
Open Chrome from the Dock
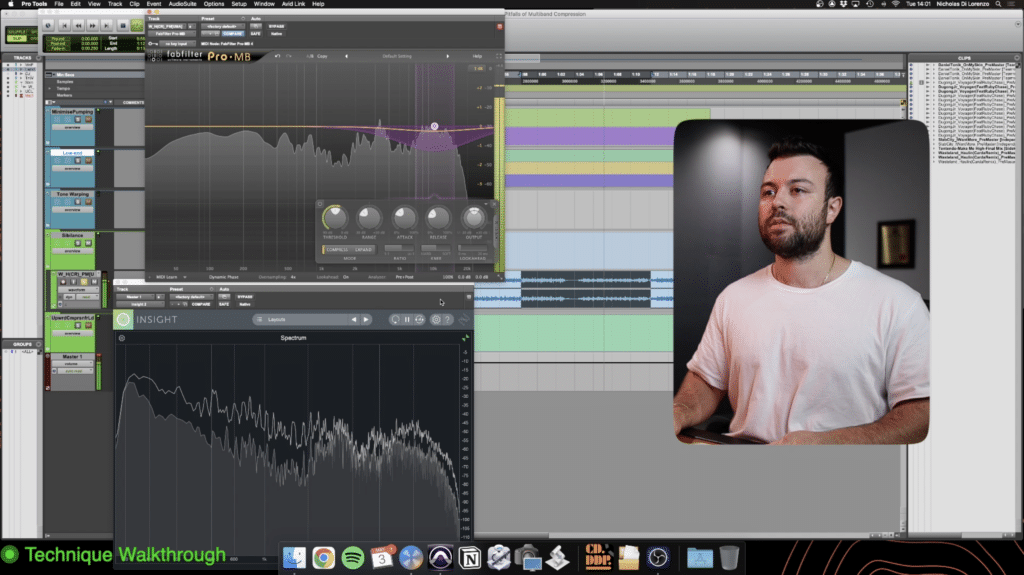323,557
